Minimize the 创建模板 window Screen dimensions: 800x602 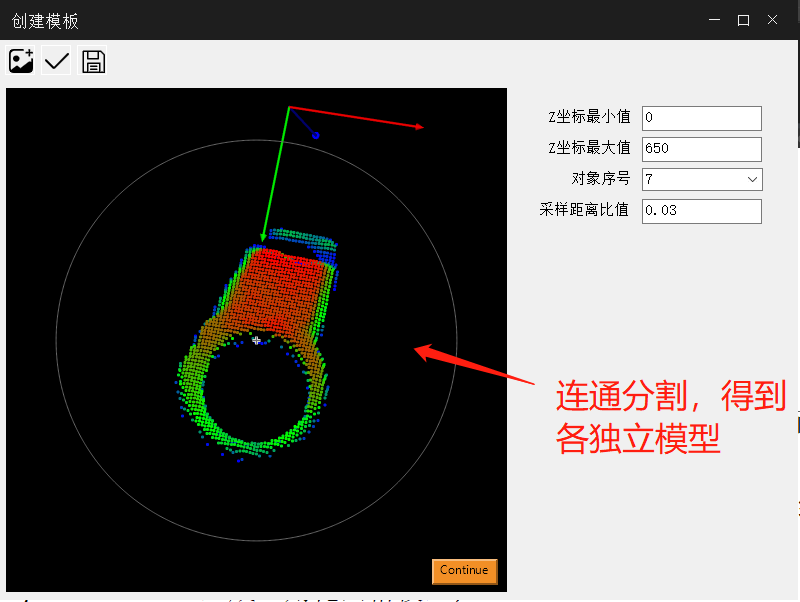[x=714, y=20]
